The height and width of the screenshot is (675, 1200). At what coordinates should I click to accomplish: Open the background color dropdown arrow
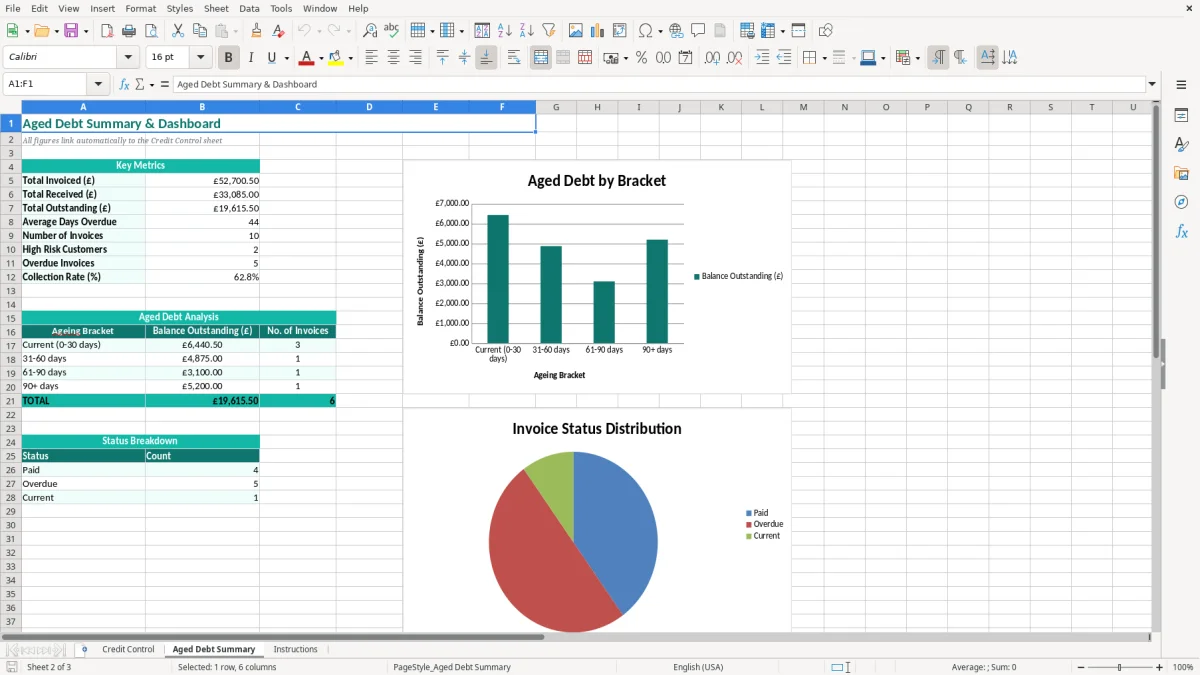[350, 58]
